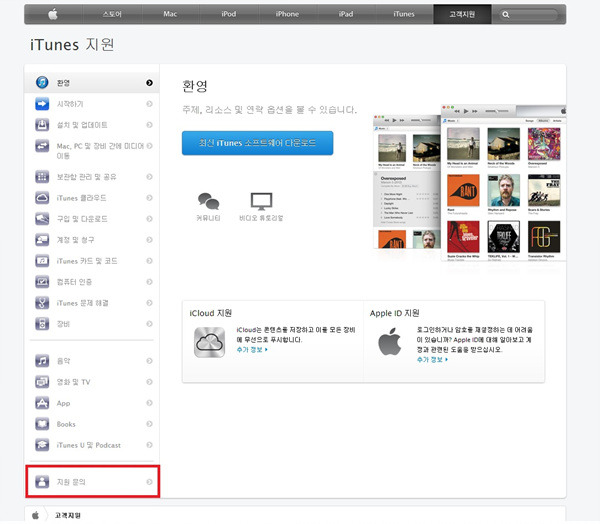600x524 pixels.
Task: Select 컴퓨터 인증 sidebar label
Action: pyautogui.click(x=74, y=282)
